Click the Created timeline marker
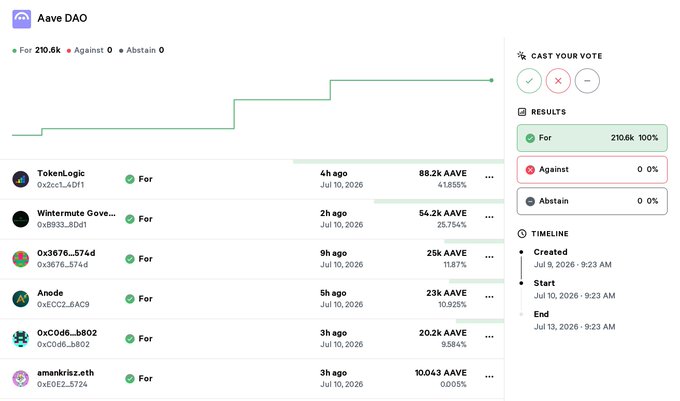Viewport: 680px width, 401px height. (521, 252)
